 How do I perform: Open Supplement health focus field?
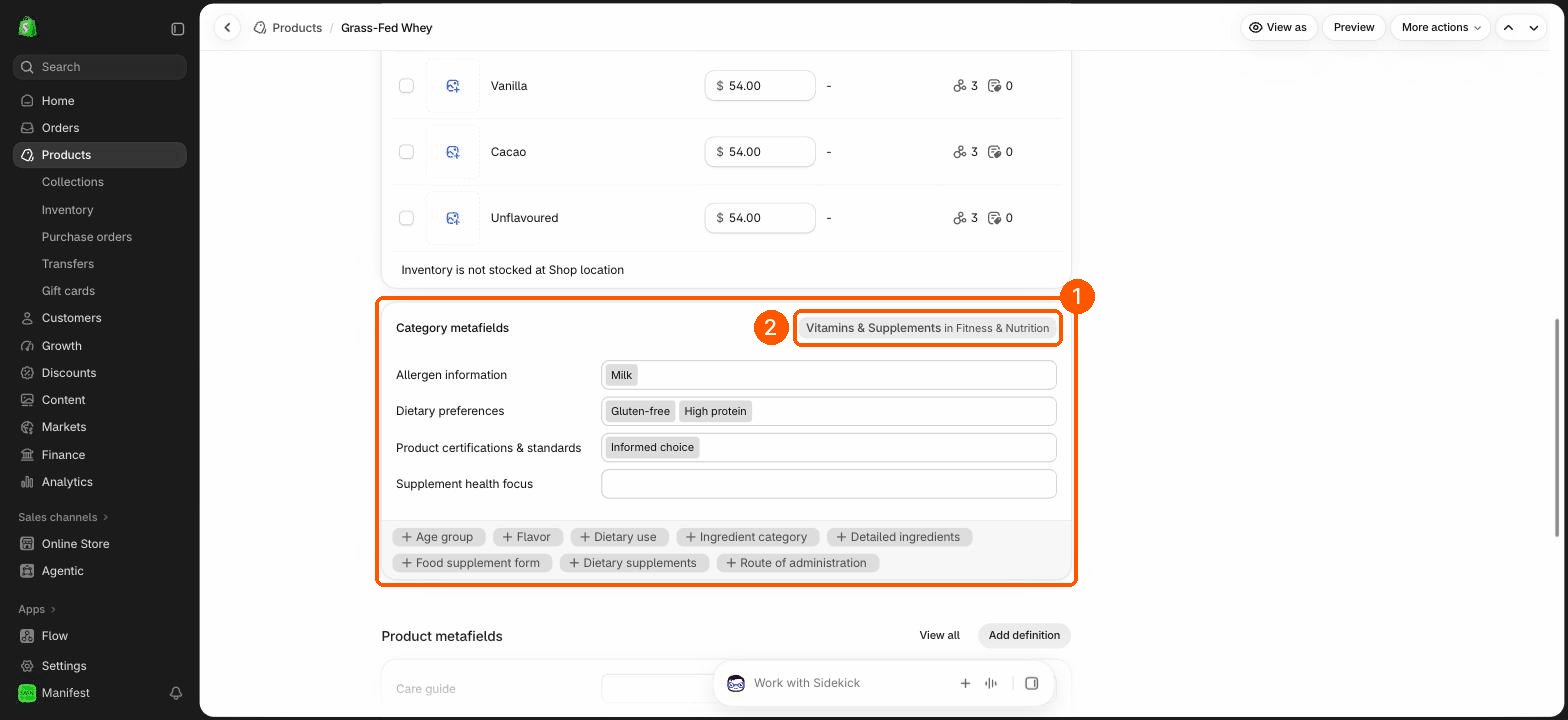click(829, 484)
